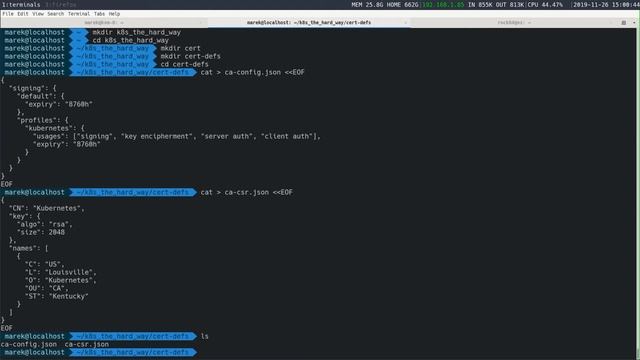
Task: Click the "kubernetes": { line
Action: [x=54, y=128]
